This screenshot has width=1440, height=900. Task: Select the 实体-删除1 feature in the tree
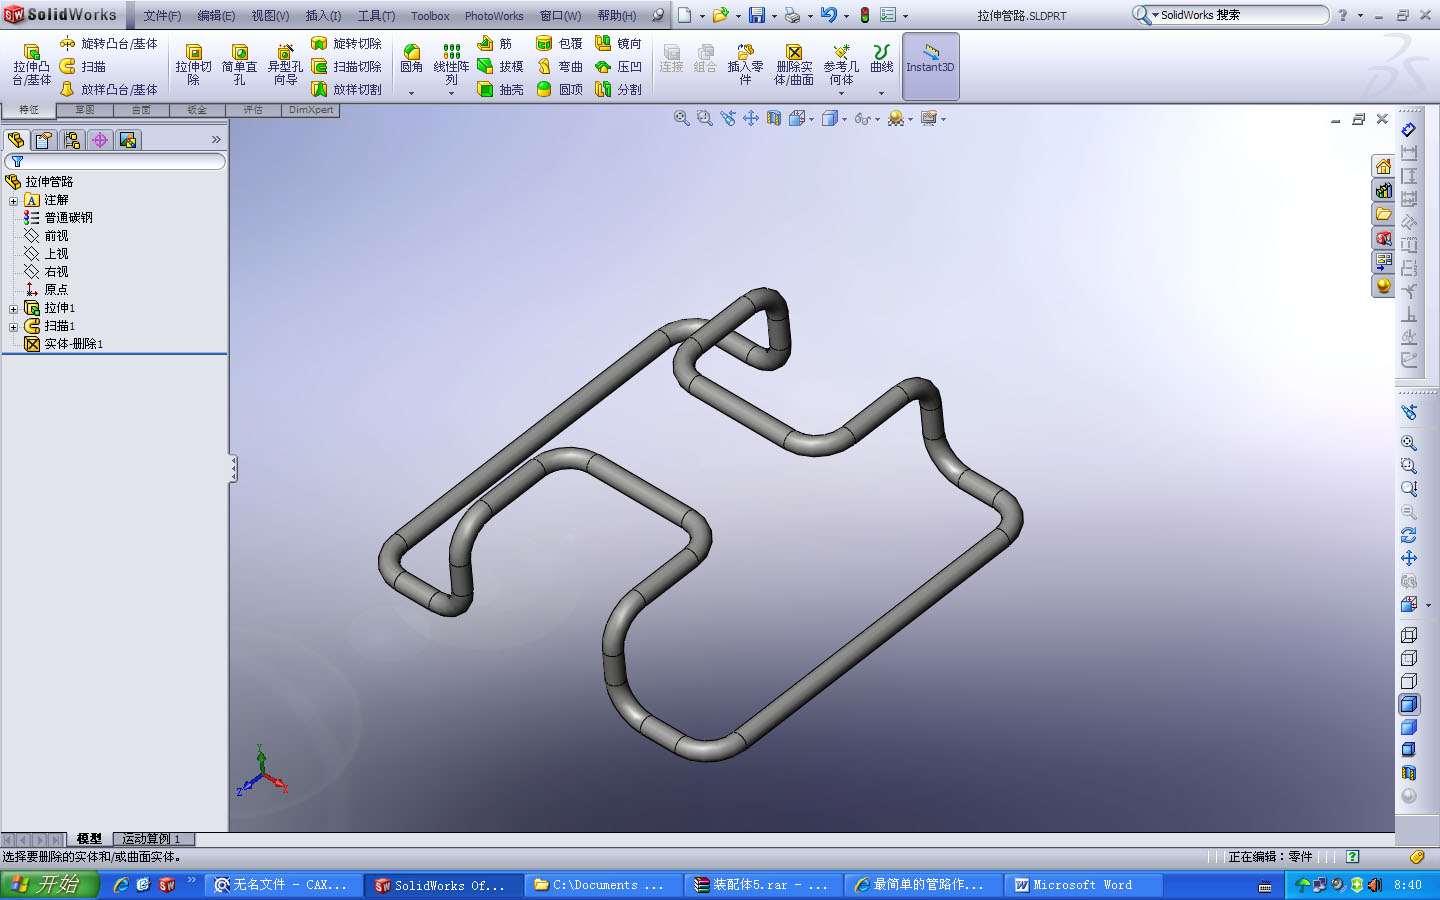click(63, 344)
